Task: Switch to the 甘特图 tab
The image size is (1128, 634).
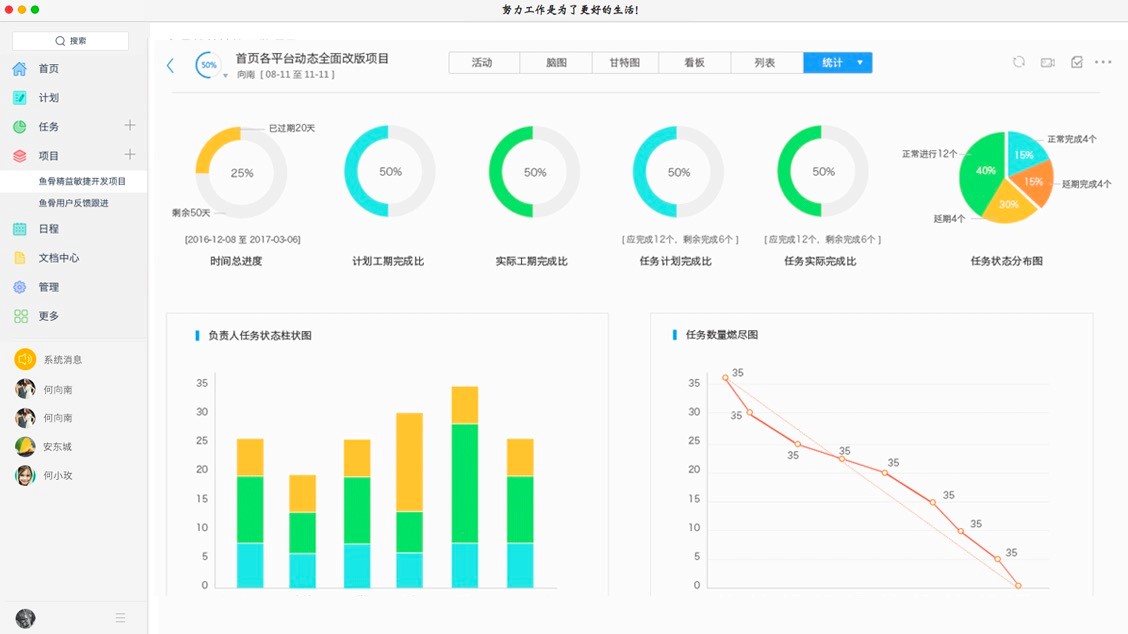Action: [x=624, y=63]
